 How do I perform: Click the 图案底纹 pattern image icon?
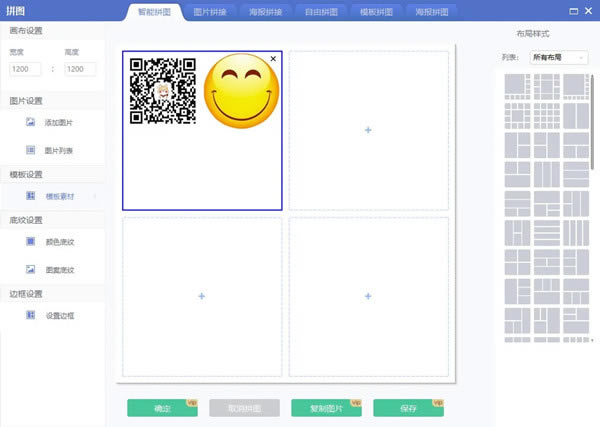coord(31,269)
